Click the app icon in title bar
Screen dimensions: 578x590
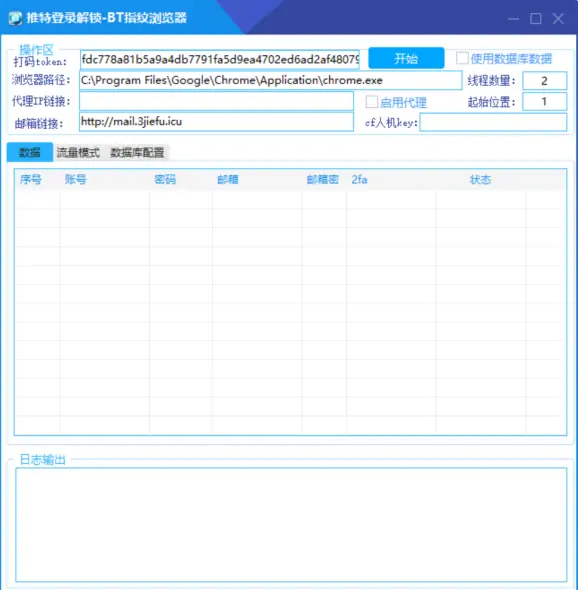pos(15,18)
